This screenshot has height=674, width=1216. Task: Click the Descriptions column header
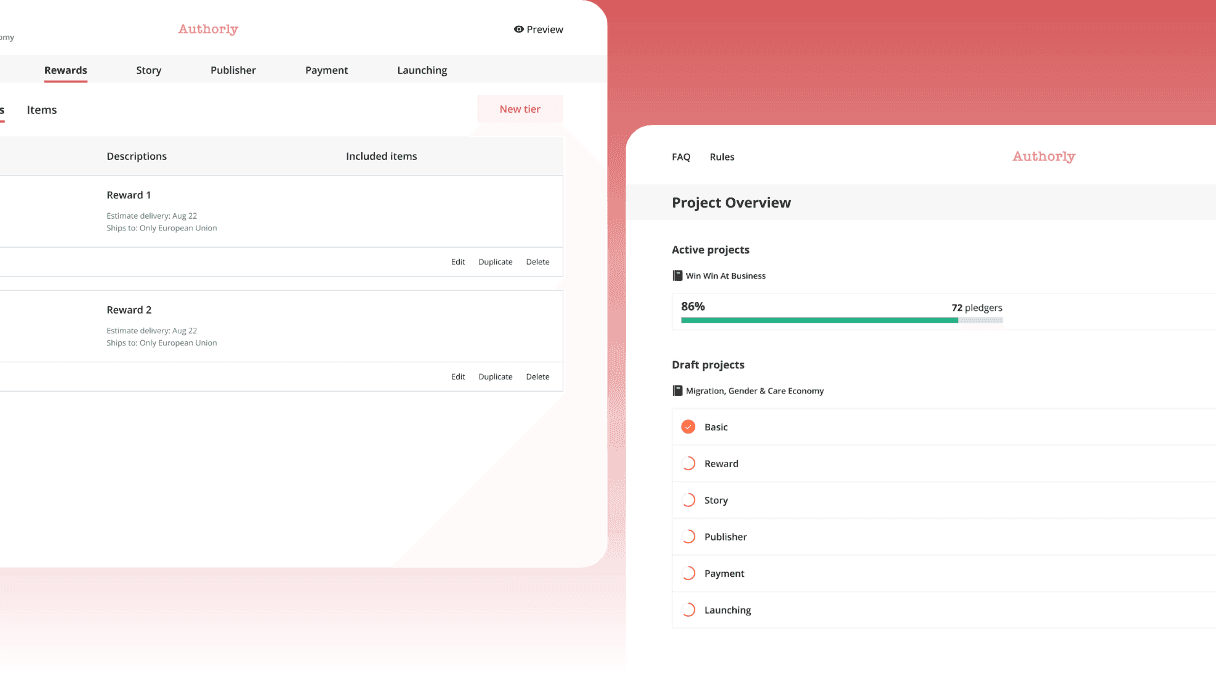pyautogui.click(x=137, y=156)
